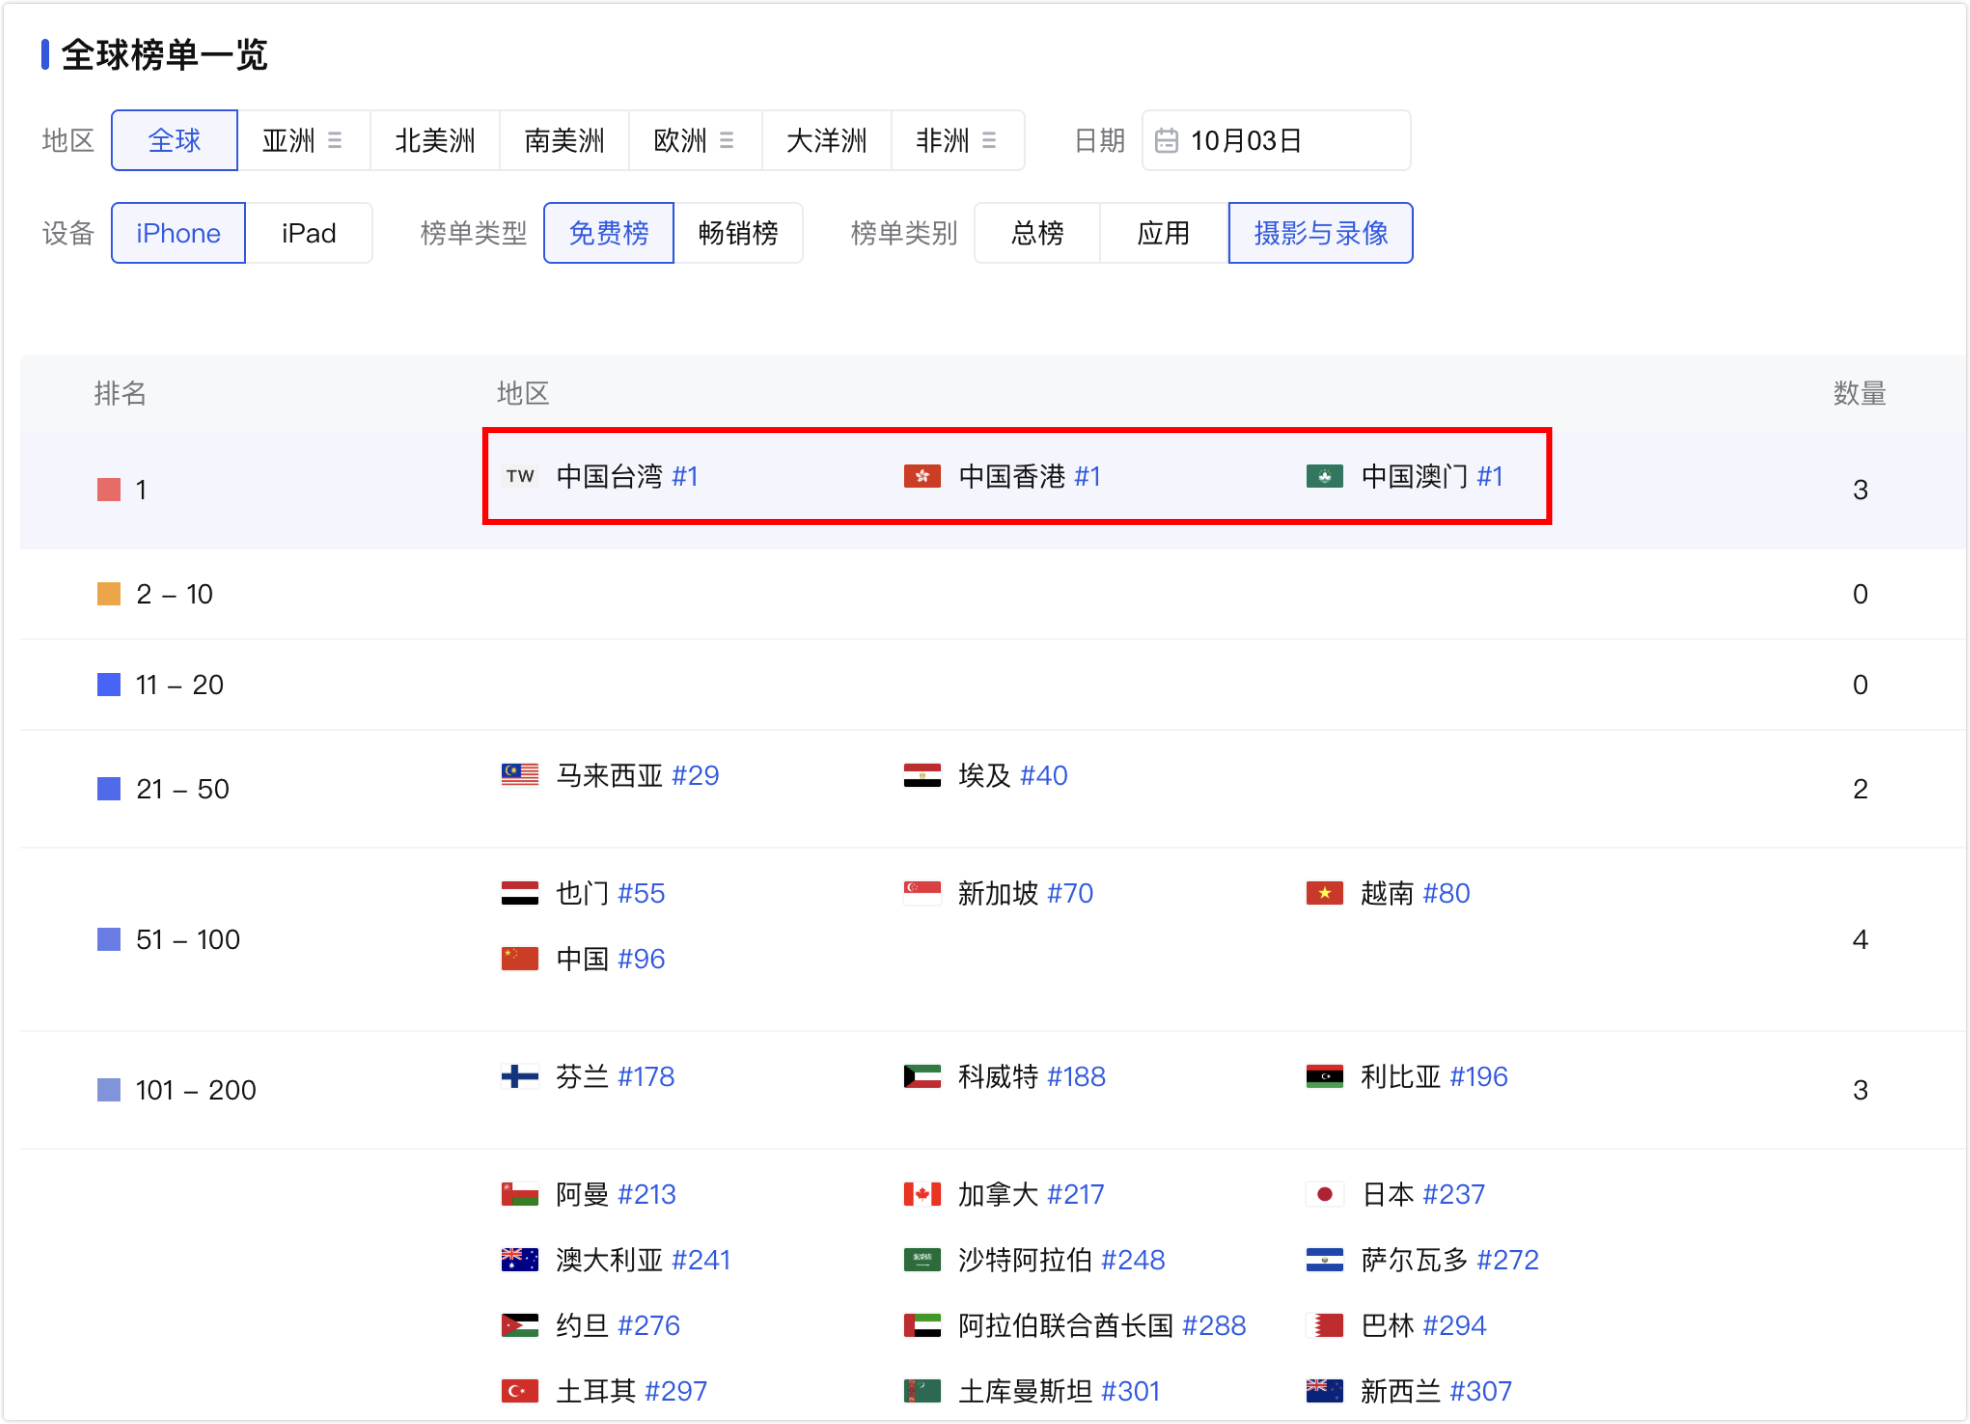
Task: Switch chart type to 畅销榜
Action: [x=738, y=233]
